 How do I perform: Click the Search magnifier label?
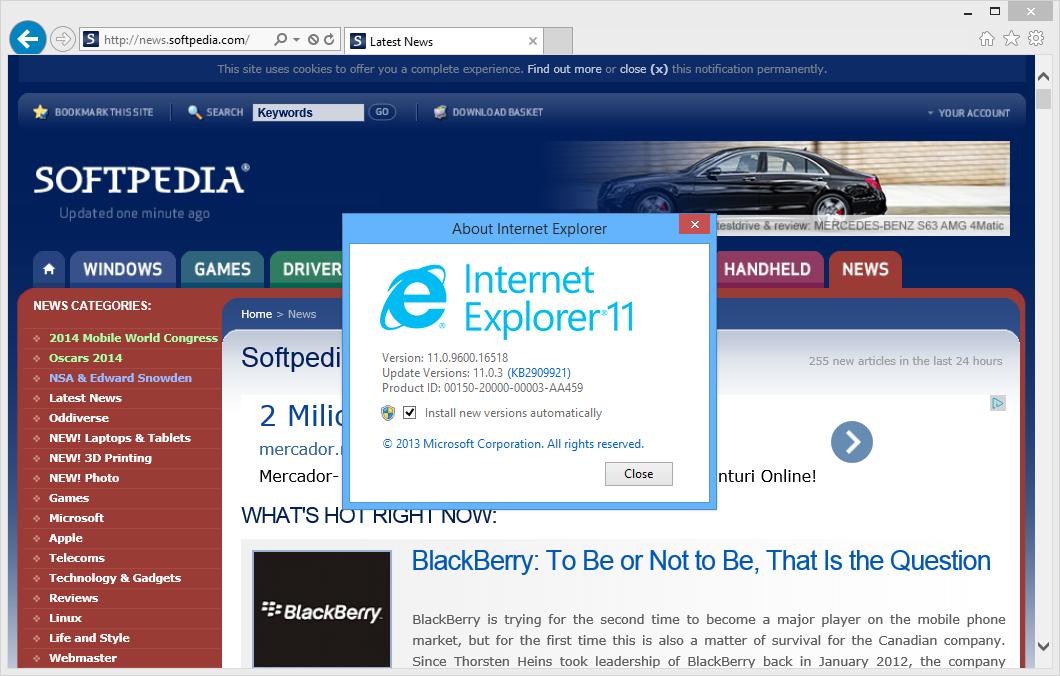click(216, 112)
